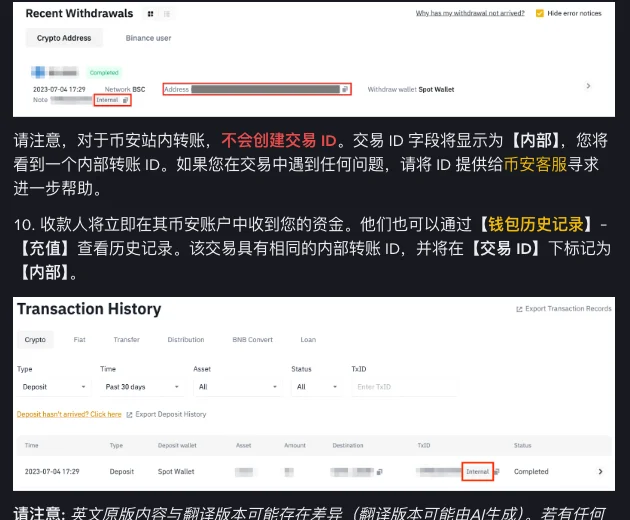The height and width of the screenshot is (520, 630).
Task: Open the Time dropdown showing Past 30 days
Action: pyautogui.click(x=142, y=387)
